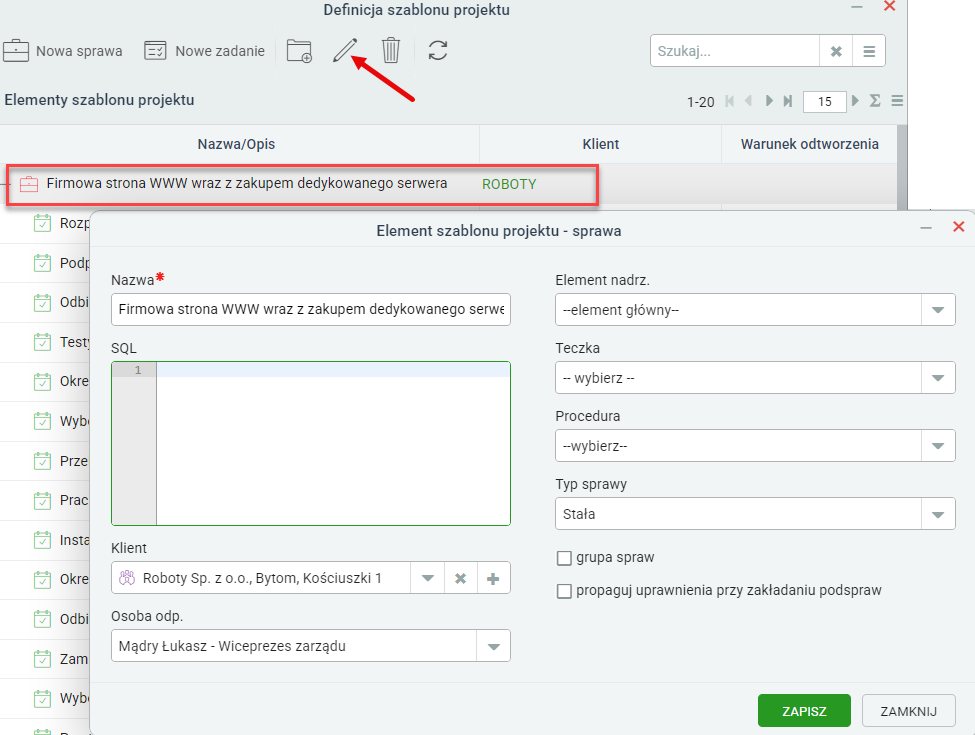The width and height of the screenshot is (975, 735).
Task: Click the arrow next to 15 field
Action: click(856, 101)
